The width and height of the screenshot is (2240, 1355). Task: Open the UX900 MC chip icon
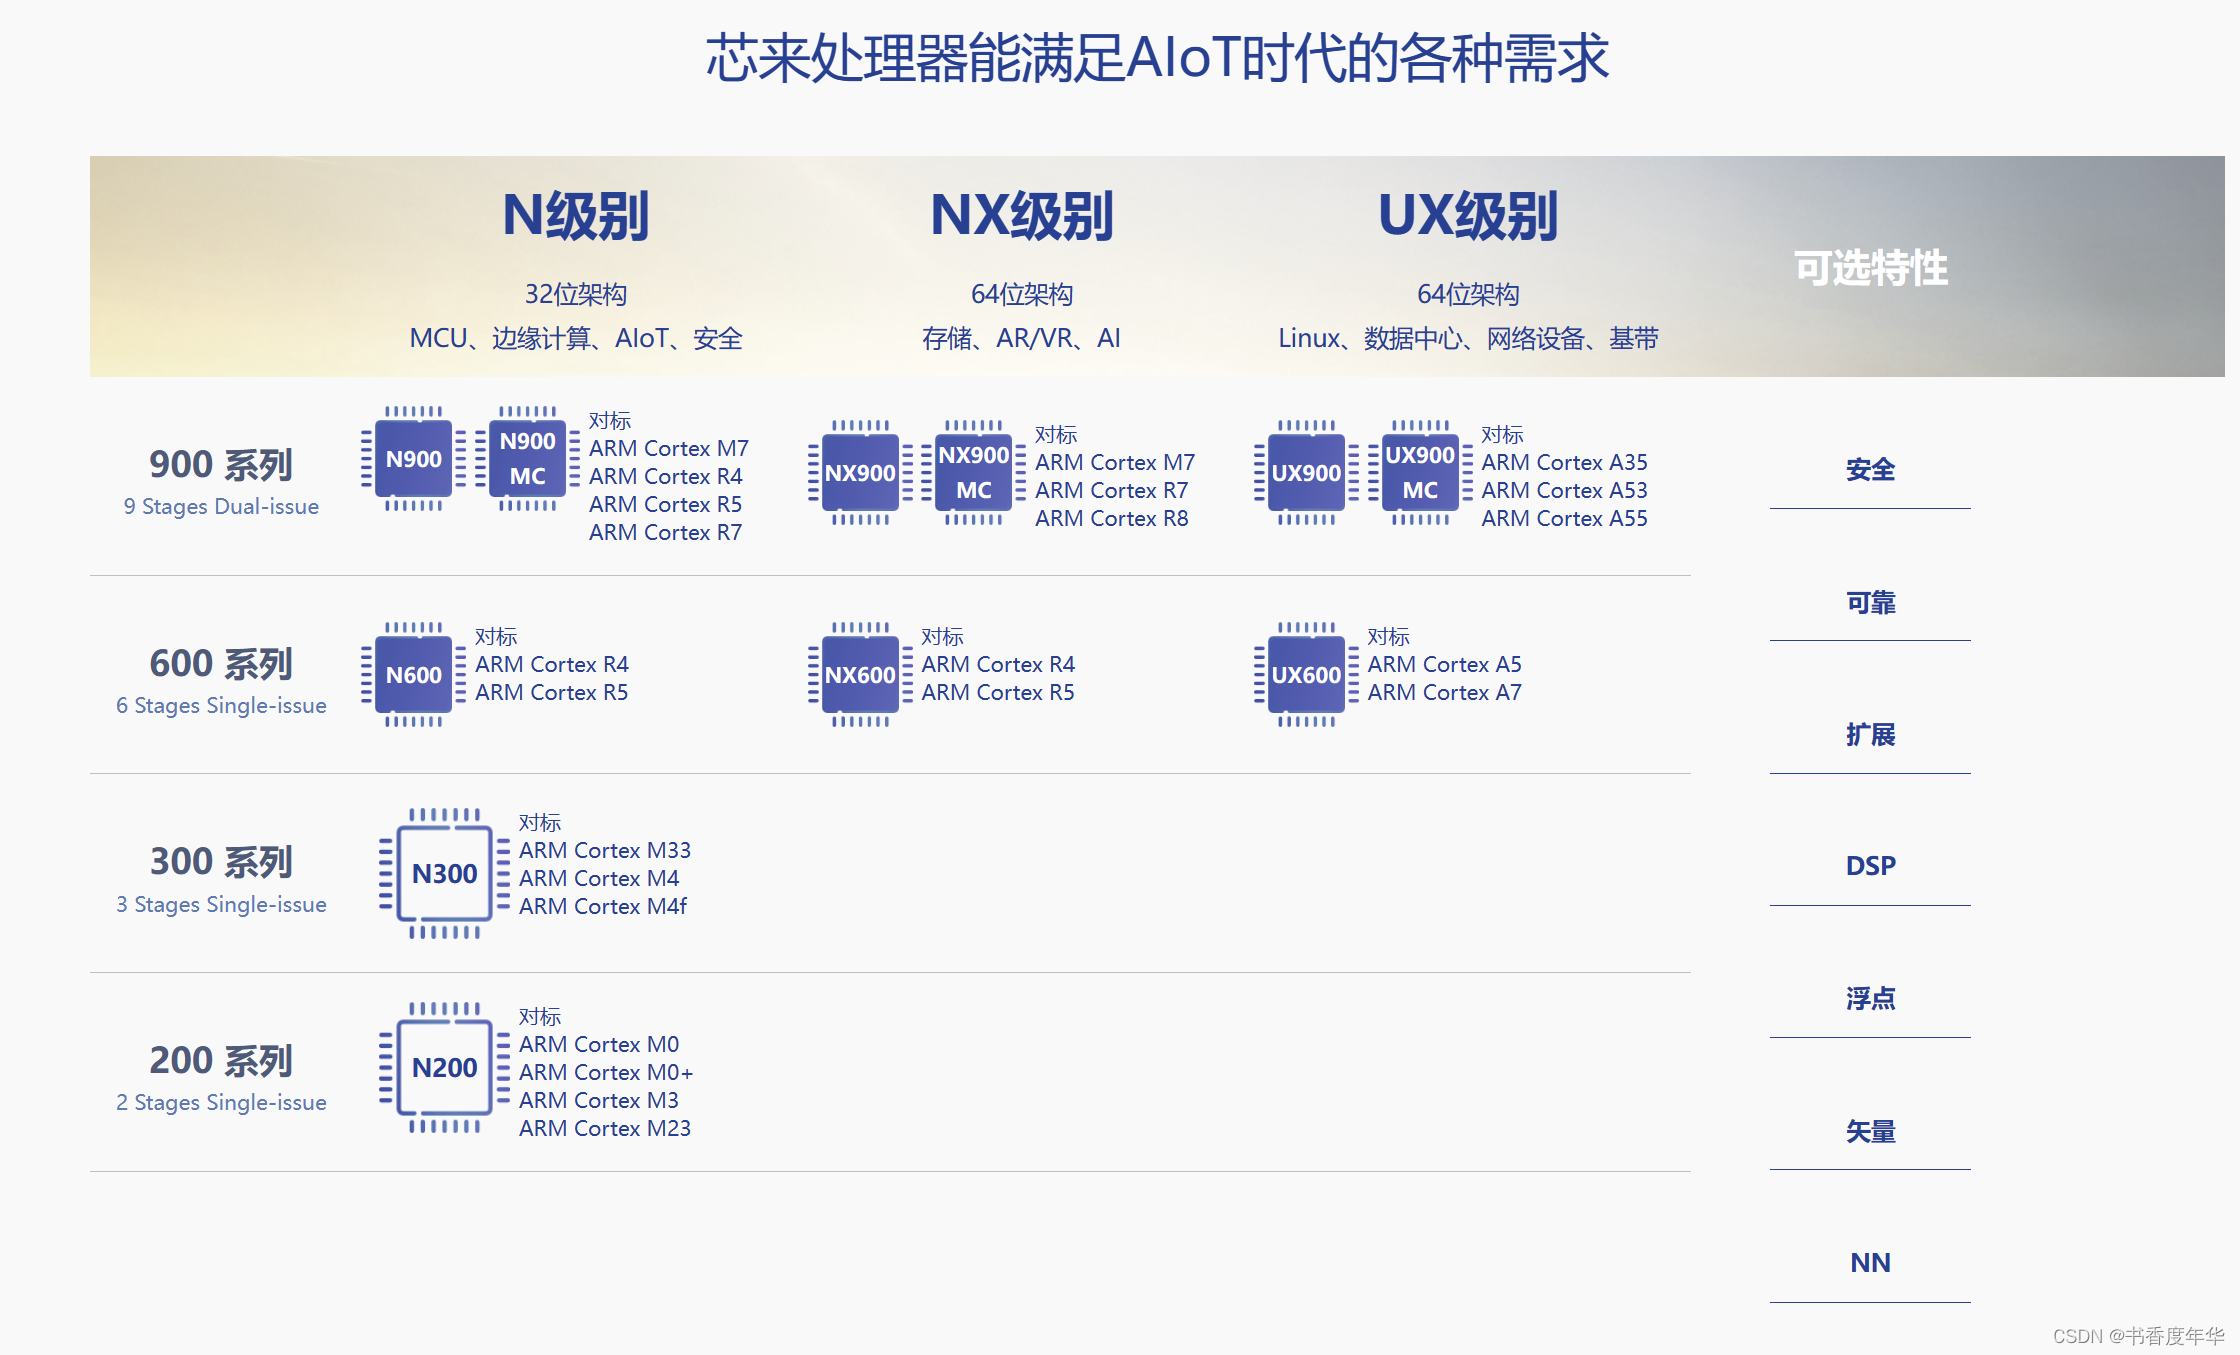[1419, 473]
